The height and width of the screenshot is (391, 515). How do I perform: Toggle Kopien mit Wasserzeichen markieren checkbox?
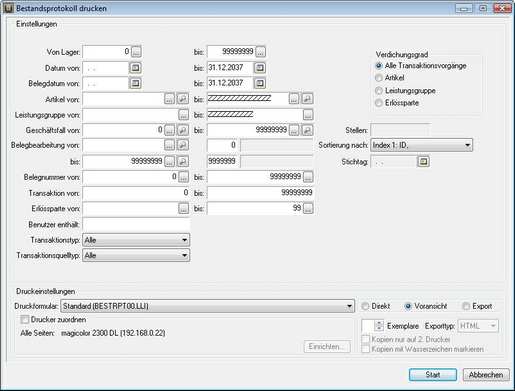tap(366, 349)
